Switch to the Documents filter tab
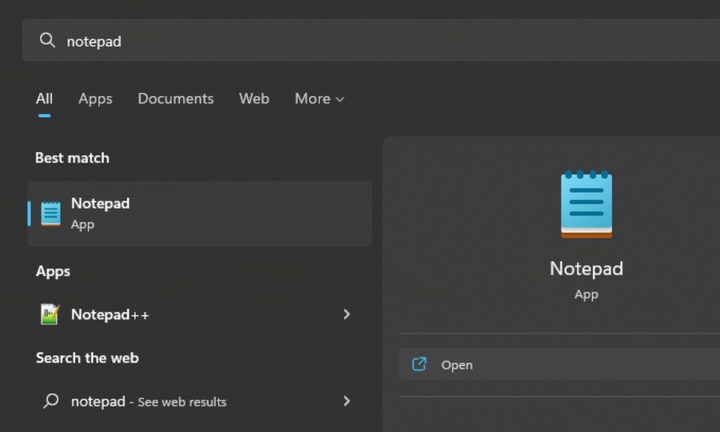The width and height of the screenshot is (720, 432). click(x=175, y=99)
